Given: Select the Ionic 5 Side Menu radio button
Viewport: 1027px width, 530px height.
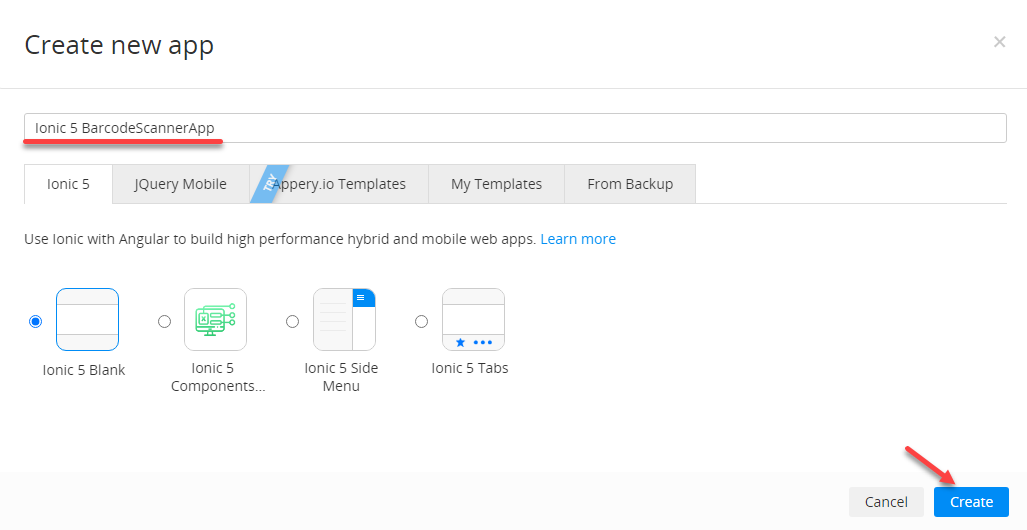Looking at the screenshot, I should click(x=293, y=322).
